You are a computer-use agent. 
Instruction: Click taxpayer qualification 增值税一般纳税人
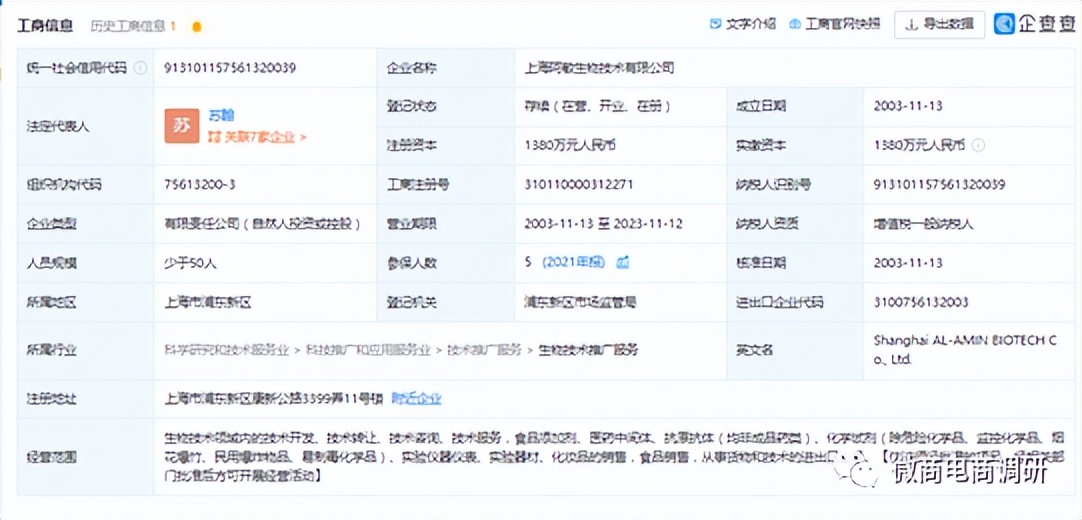pos(923,224)
